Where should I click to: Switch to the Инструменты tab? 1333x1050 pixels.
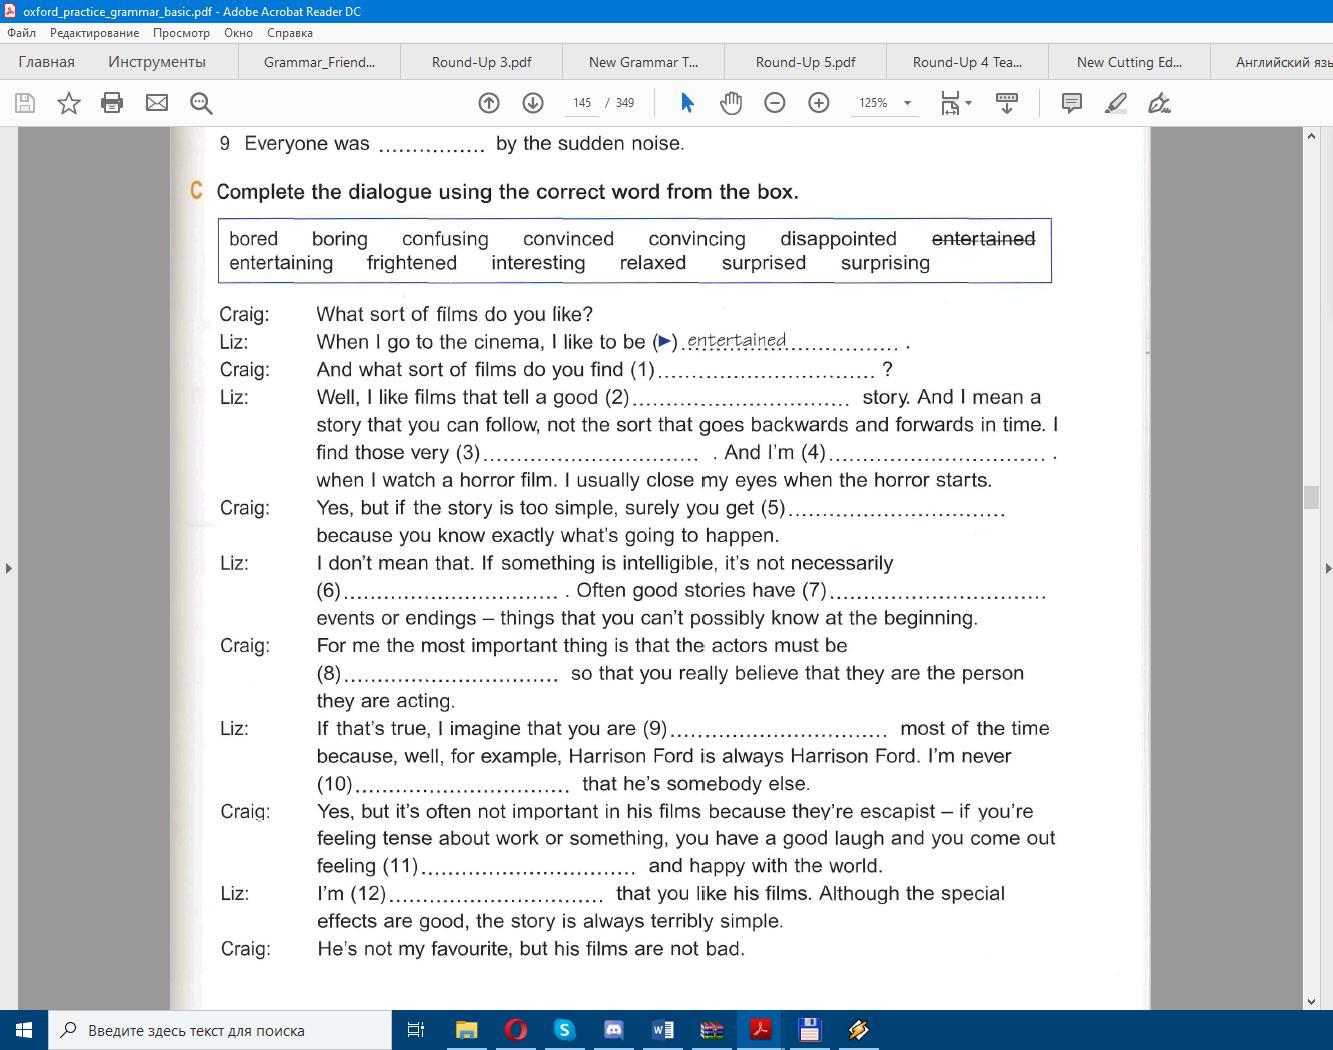[x=157, y=62]
